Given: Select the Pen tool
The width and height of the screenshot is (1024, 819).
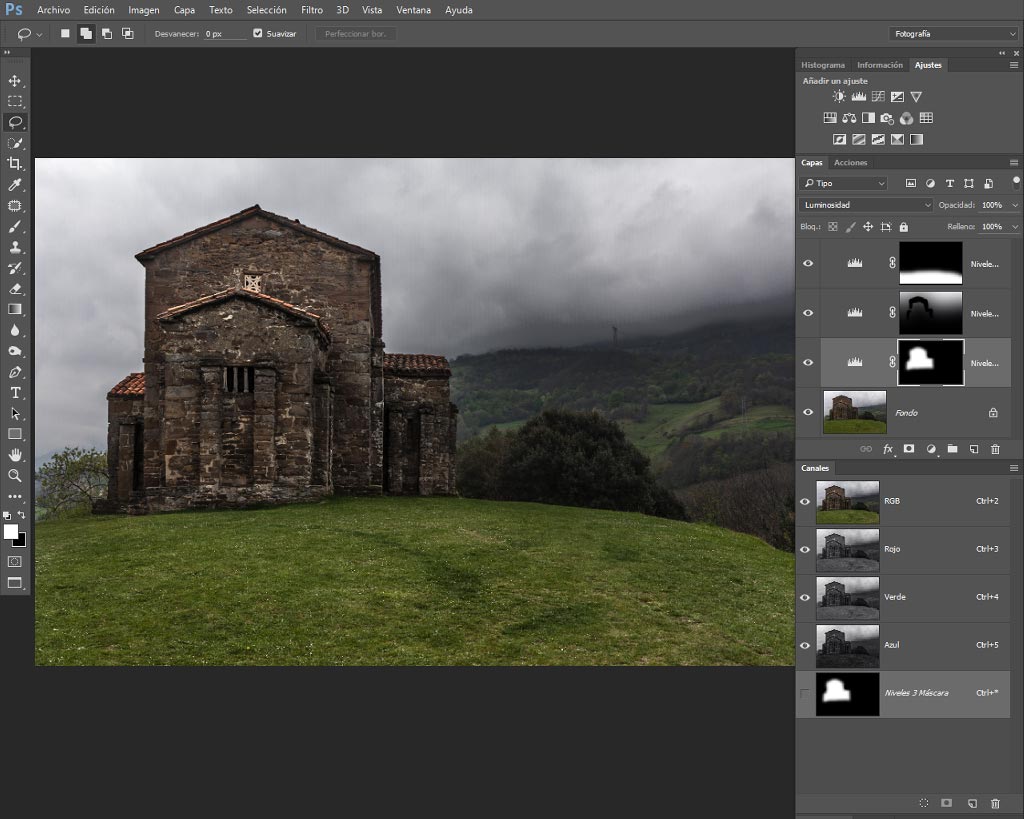Looking at the screenshot, I should (14, 372).
